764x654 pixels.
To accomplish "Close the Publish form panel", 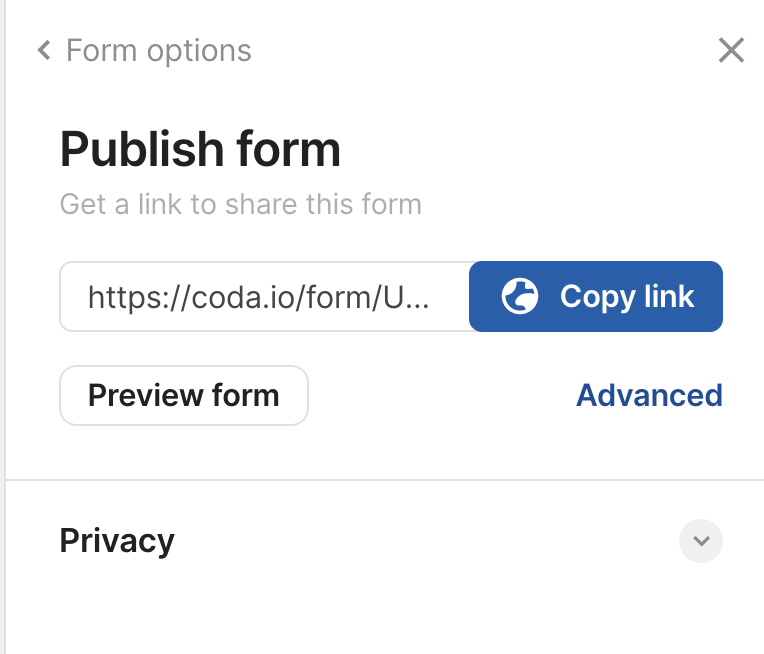I will tap(731, 50).
